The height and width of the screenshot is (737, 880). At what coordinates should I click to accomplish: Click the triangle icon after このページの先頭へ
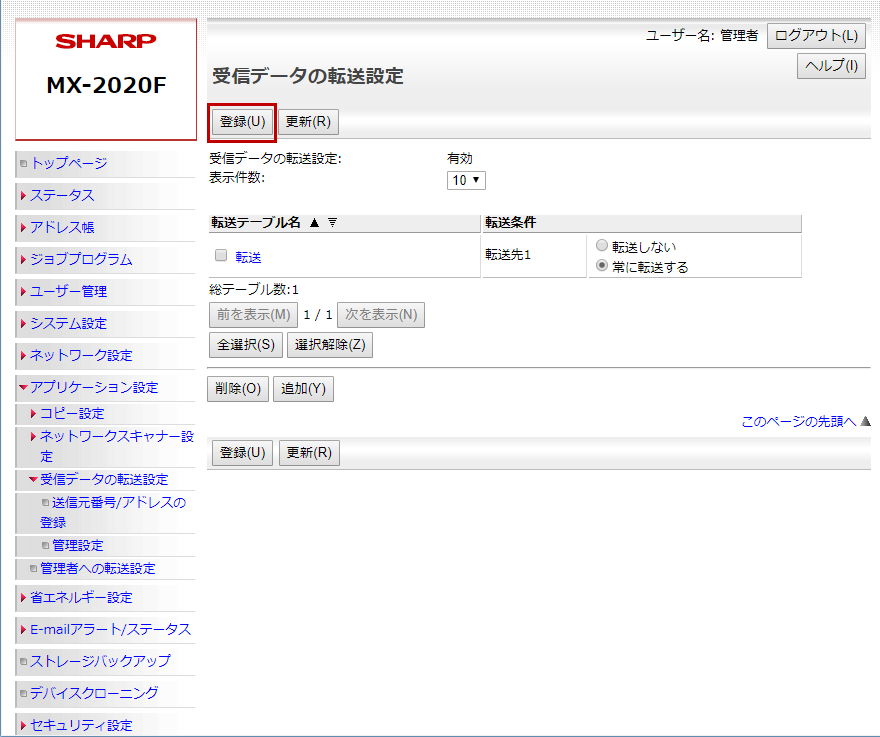click(866, 422)
